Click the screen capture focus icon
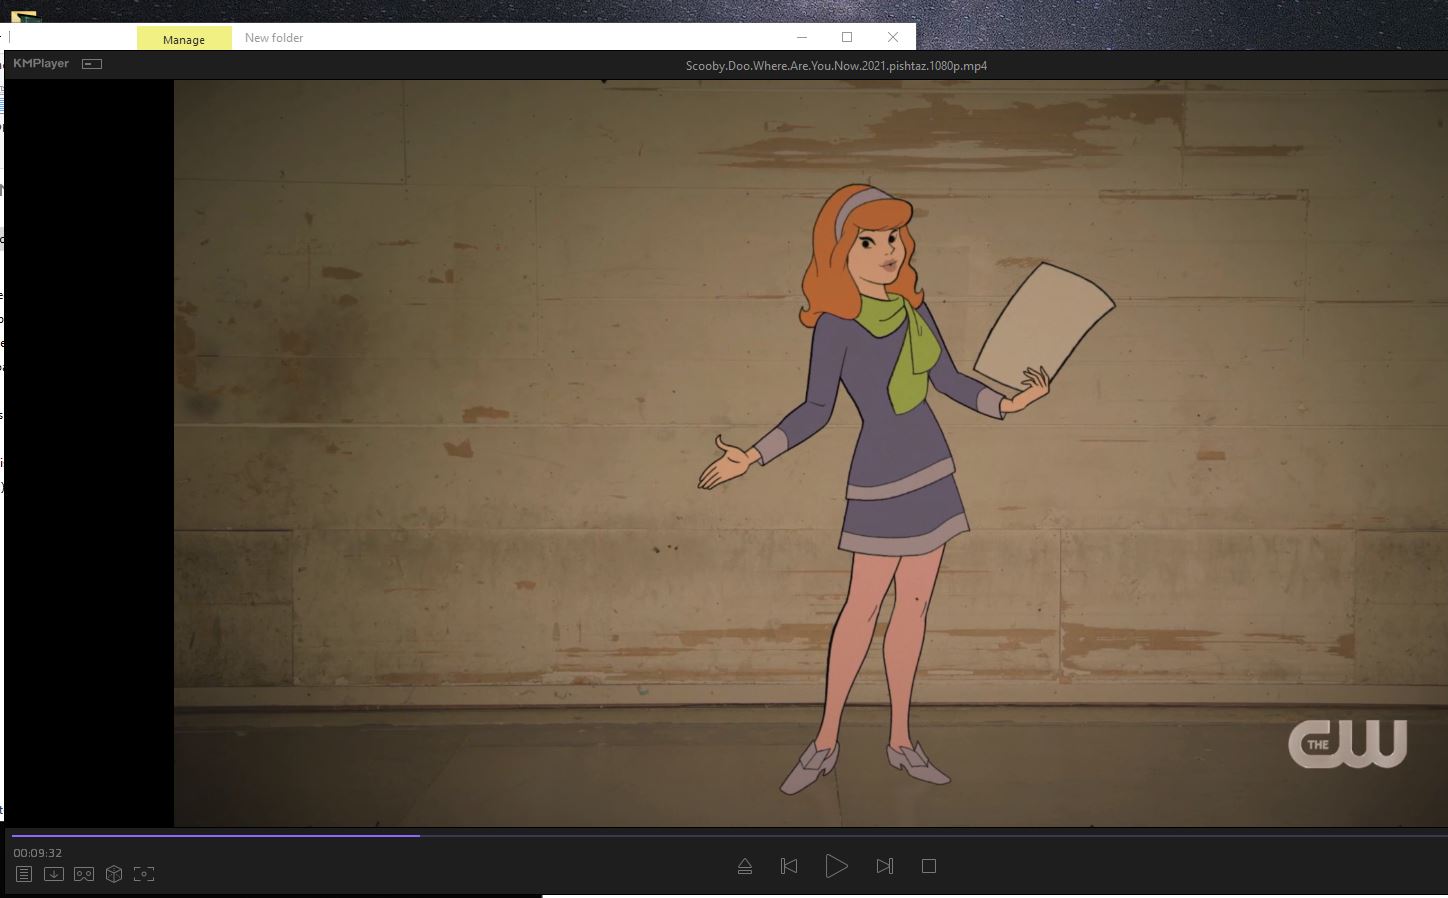 pyautogui.click(x=144, y=874)
